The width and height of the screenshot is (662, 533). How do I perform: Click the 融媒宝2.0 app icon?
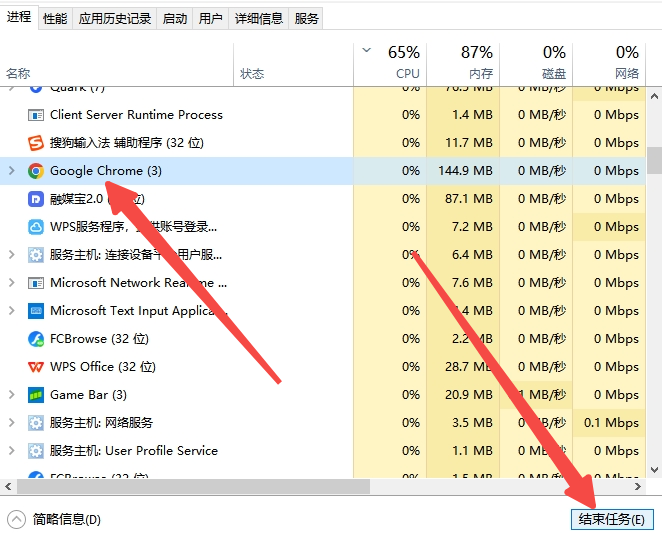tap(36, 199)
